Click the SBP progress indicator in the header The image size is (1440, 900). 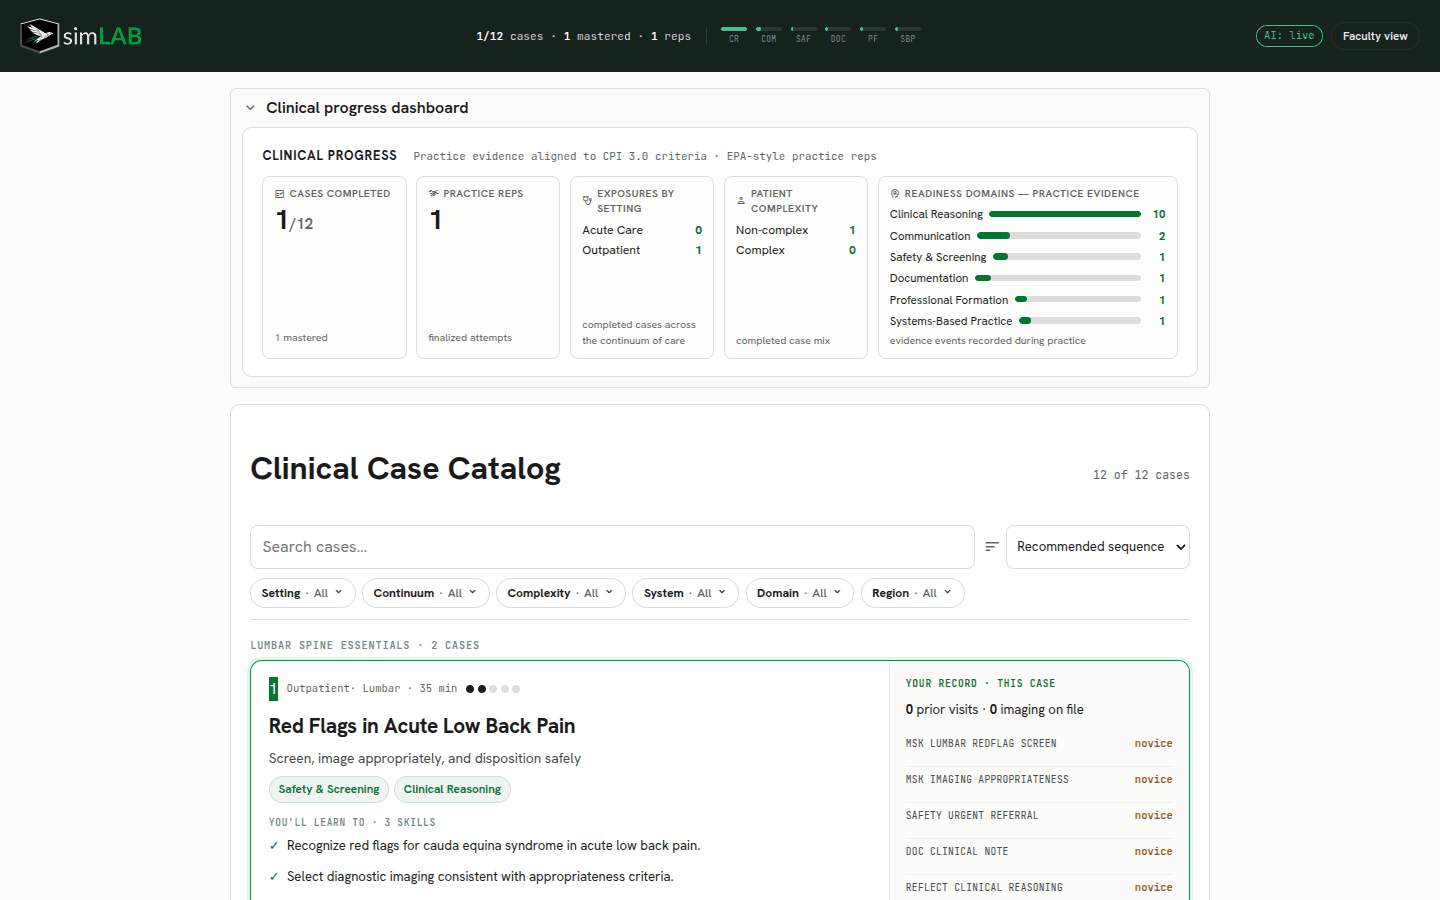coord(908,35)
